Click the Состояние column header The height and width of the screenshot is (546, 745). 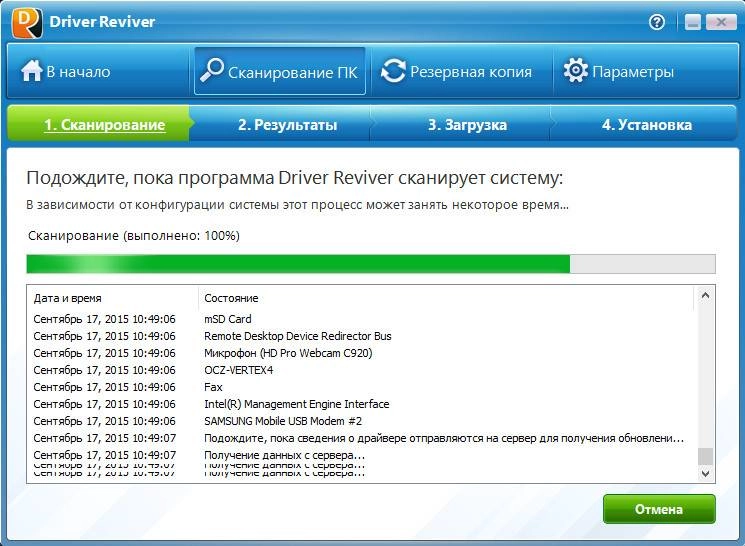pyautogui.click(x=447, y=298)
